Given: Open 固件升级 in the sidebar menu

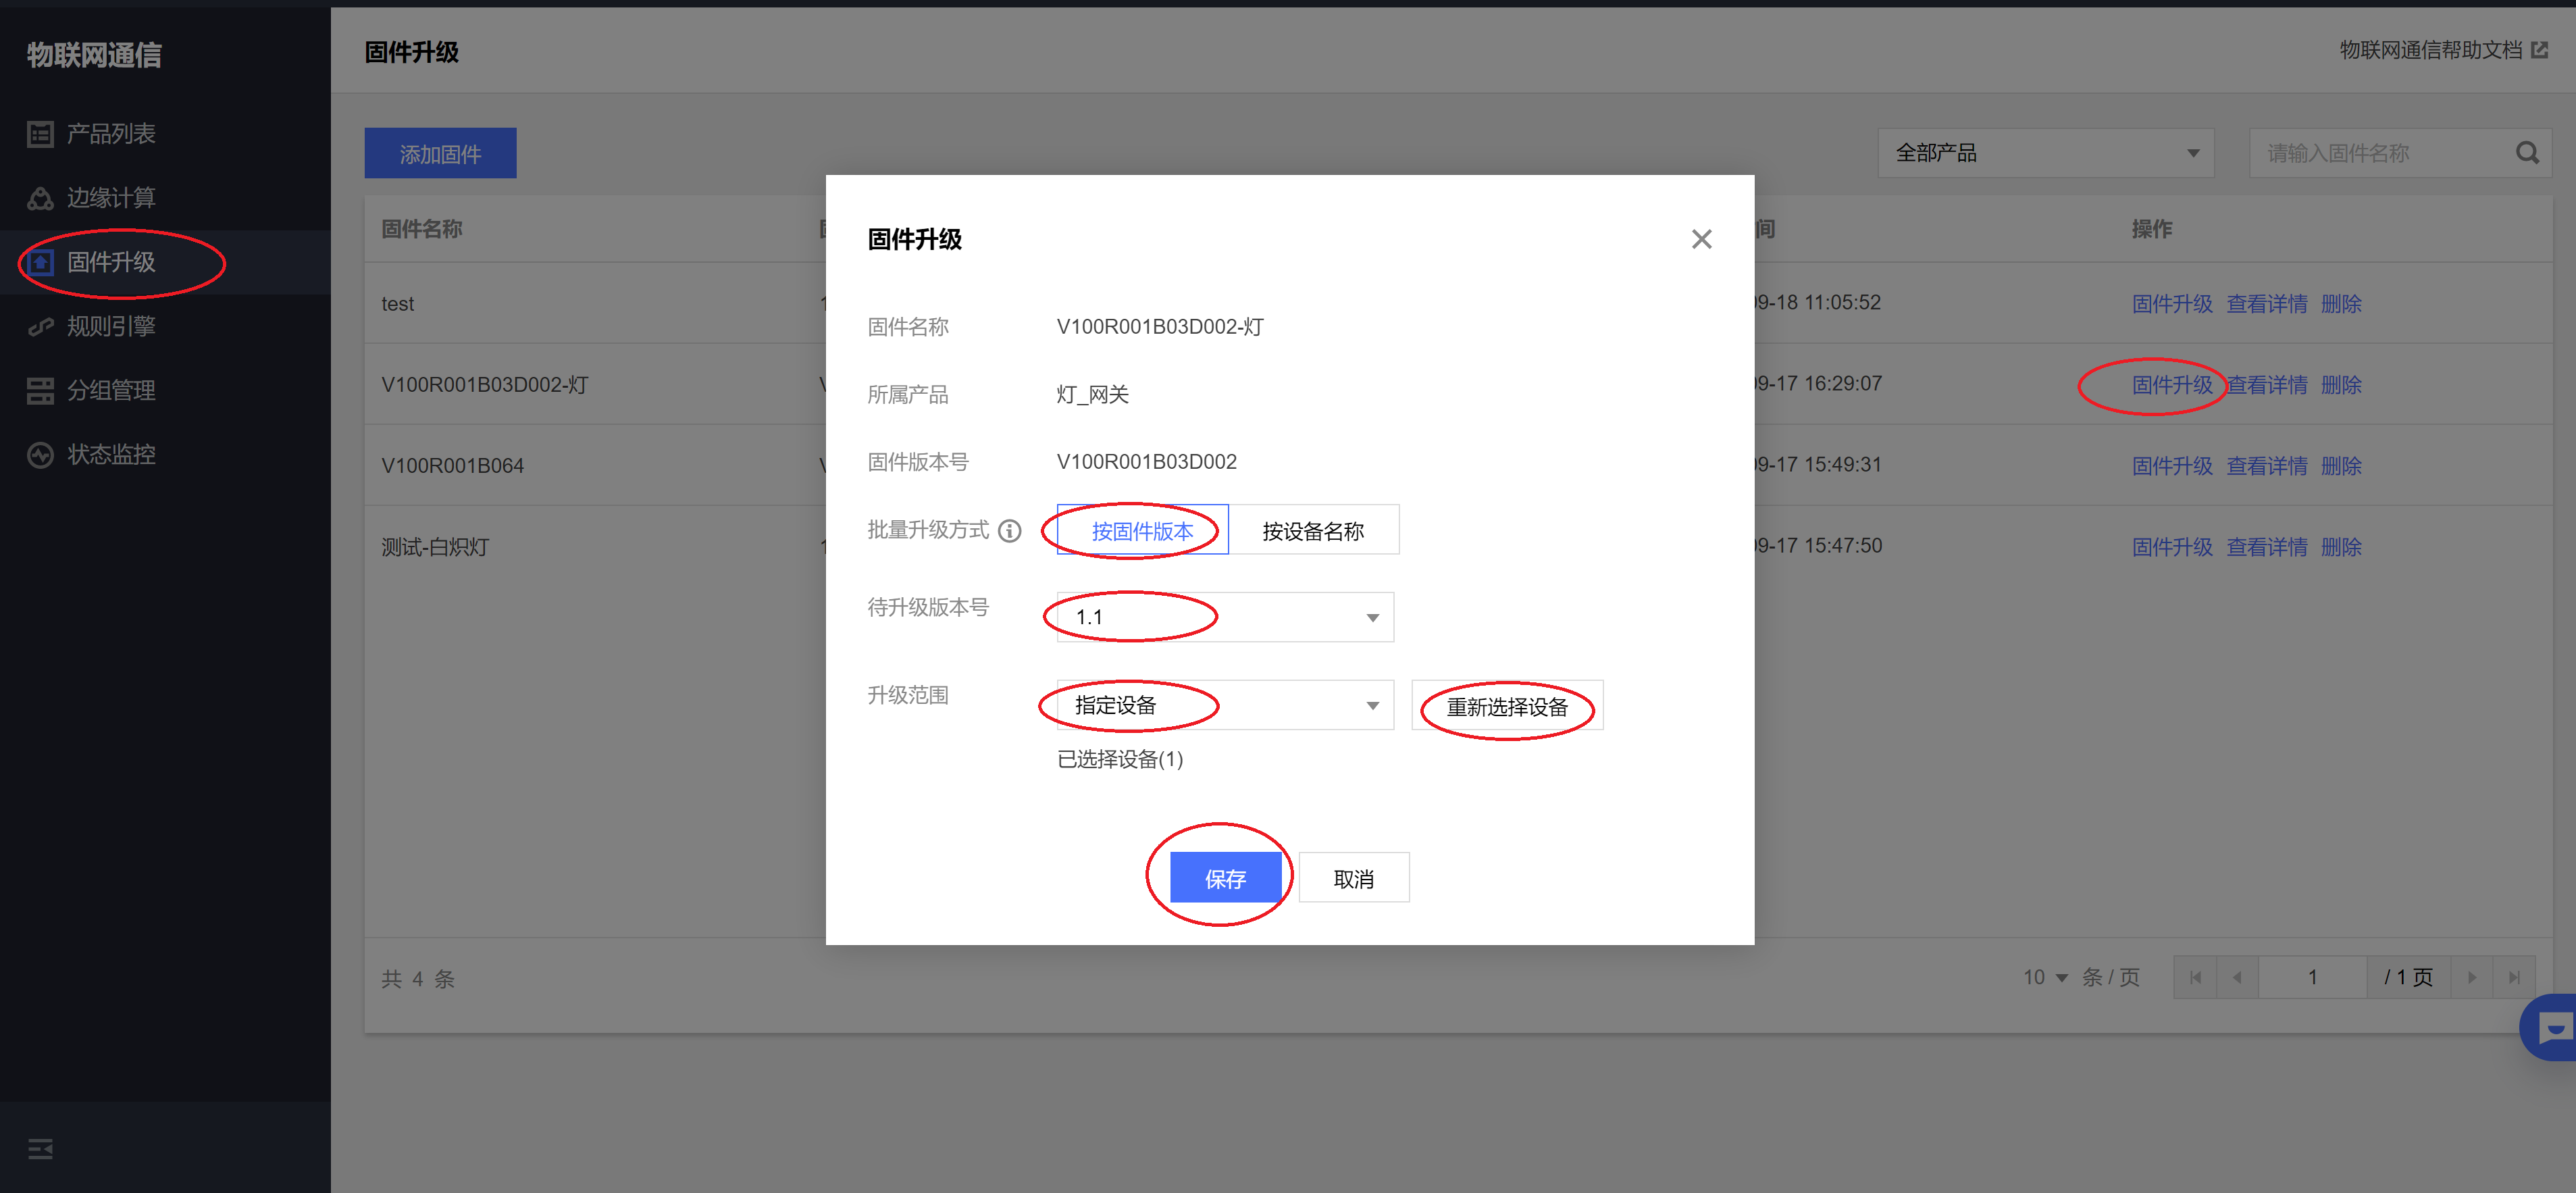Looking at the screenshot, I should (110, 263).
